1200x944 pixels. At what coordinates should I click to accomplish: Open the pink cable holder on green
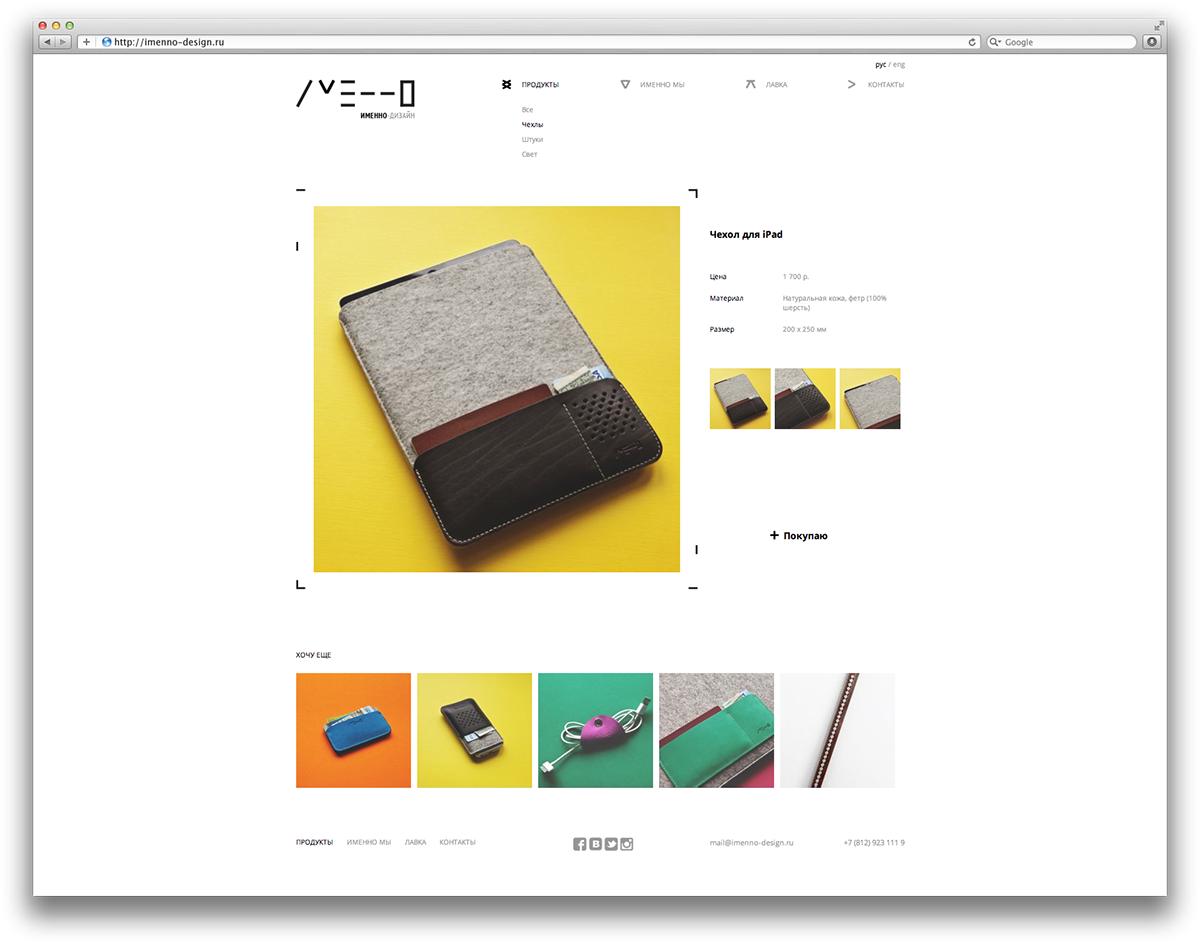point(595,730)
